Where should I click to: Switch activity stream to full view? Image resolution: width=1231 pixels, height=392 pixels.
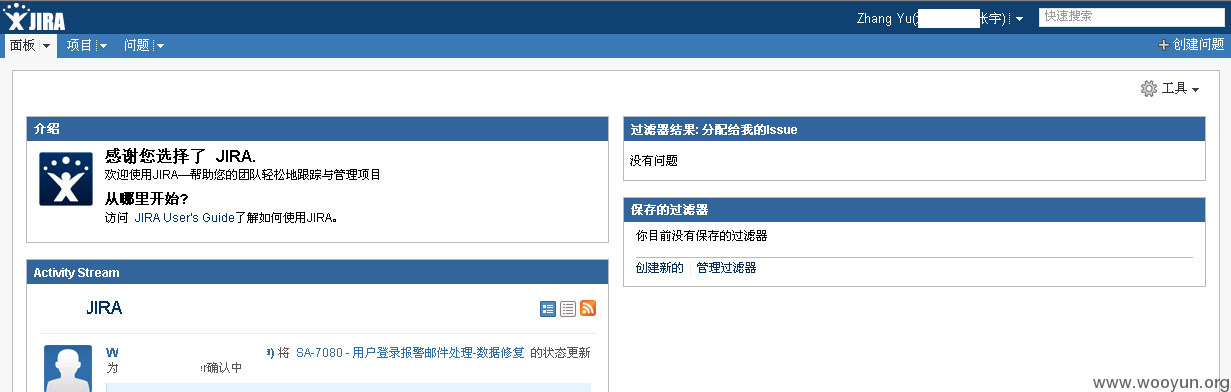548,309
